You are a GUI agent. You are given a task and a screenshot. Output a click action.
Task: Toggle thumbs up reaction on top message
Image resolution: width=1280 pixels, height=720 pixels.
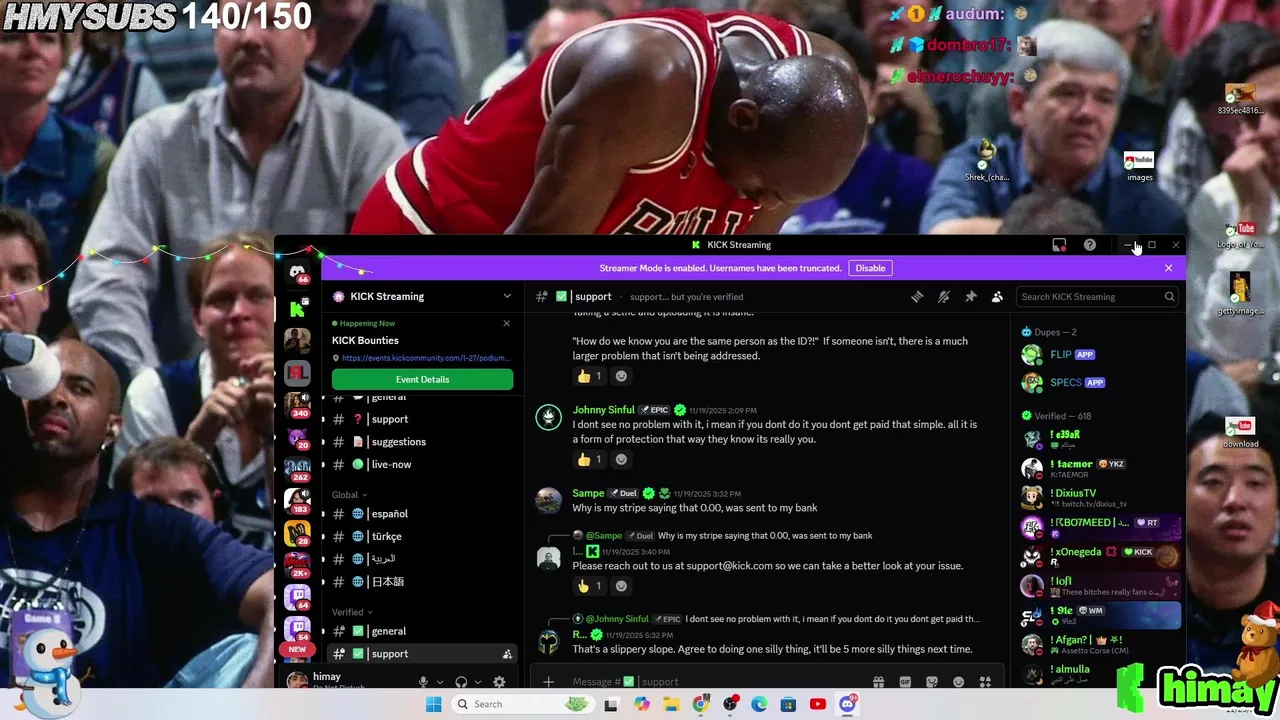point(589,376)
